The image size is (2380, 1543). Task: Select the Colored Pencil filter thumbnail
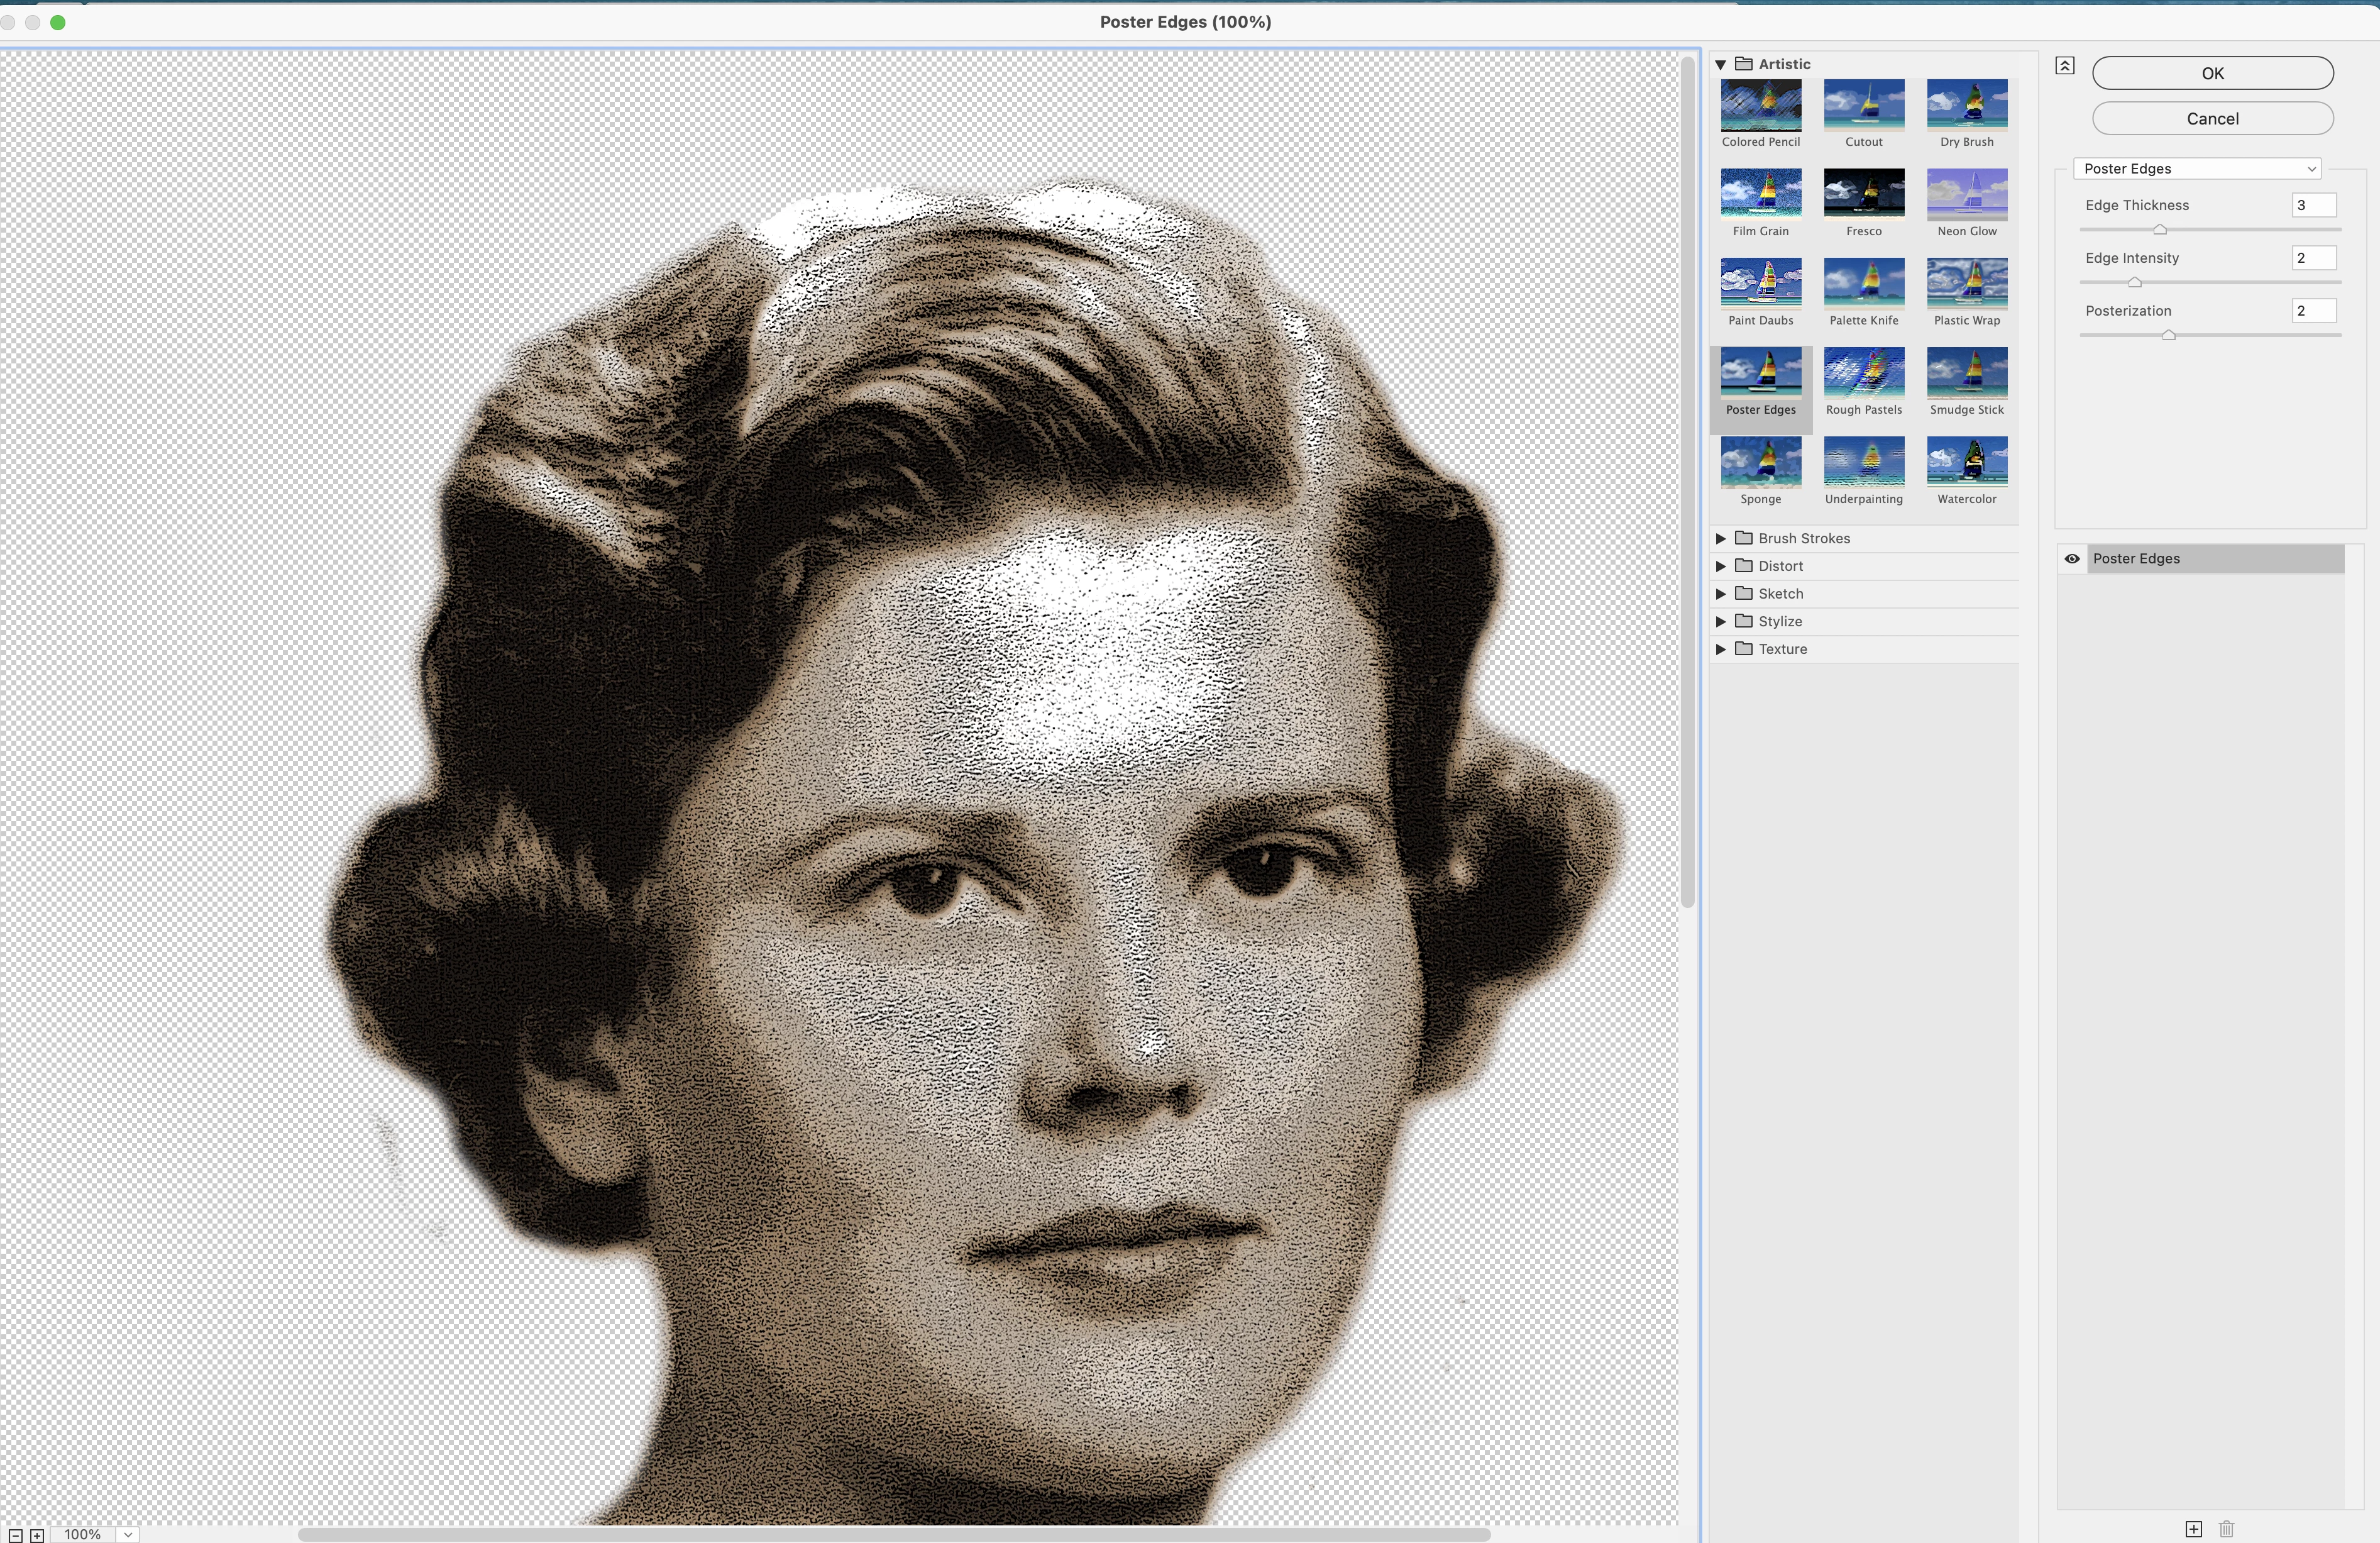coord(1760,106)
